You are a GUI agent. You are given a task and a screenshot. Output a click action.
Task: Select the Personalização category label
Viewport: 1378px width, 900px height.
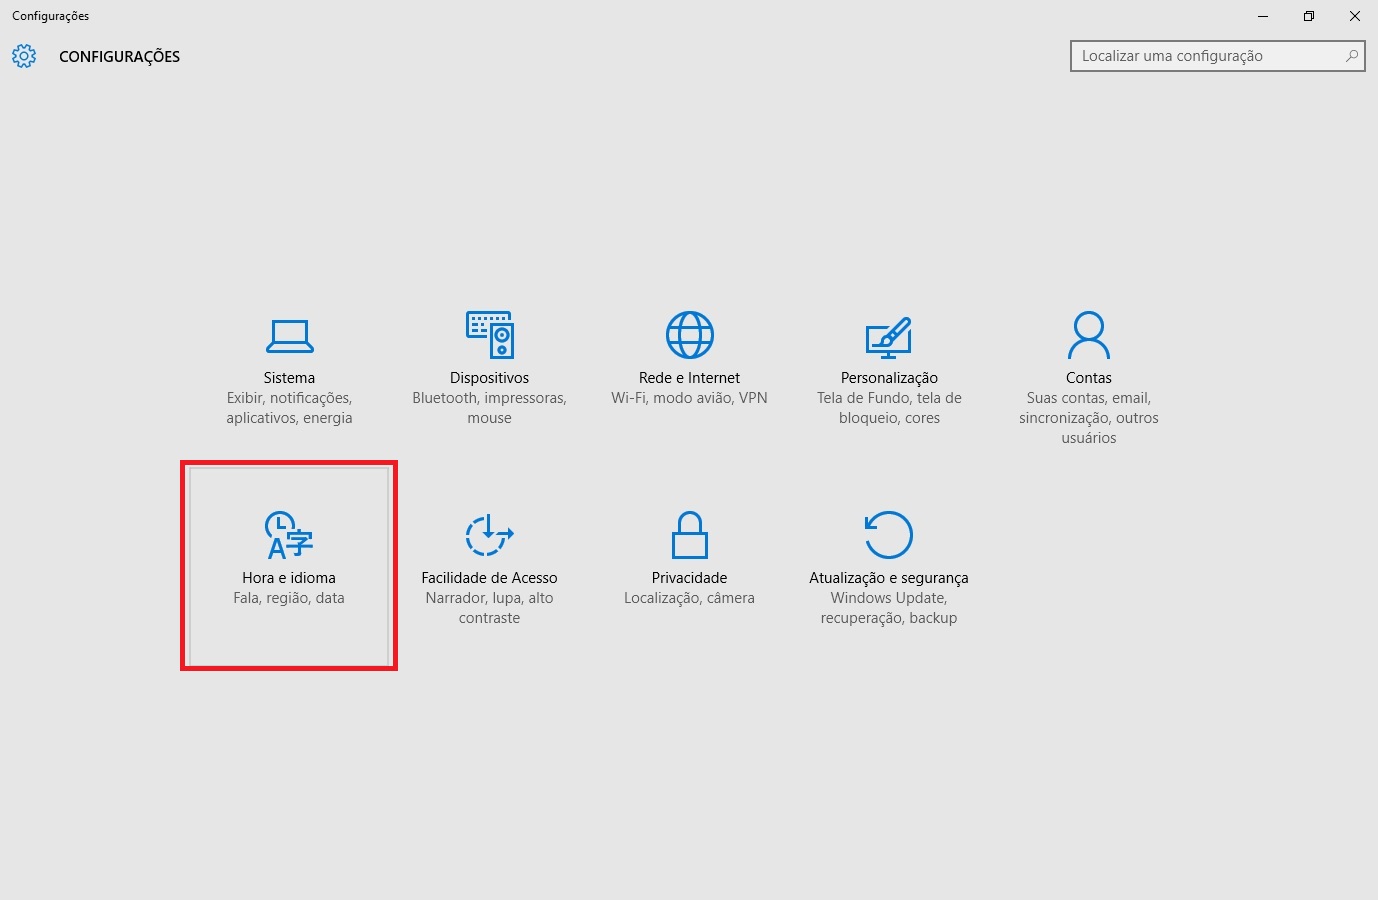point(889,378)
